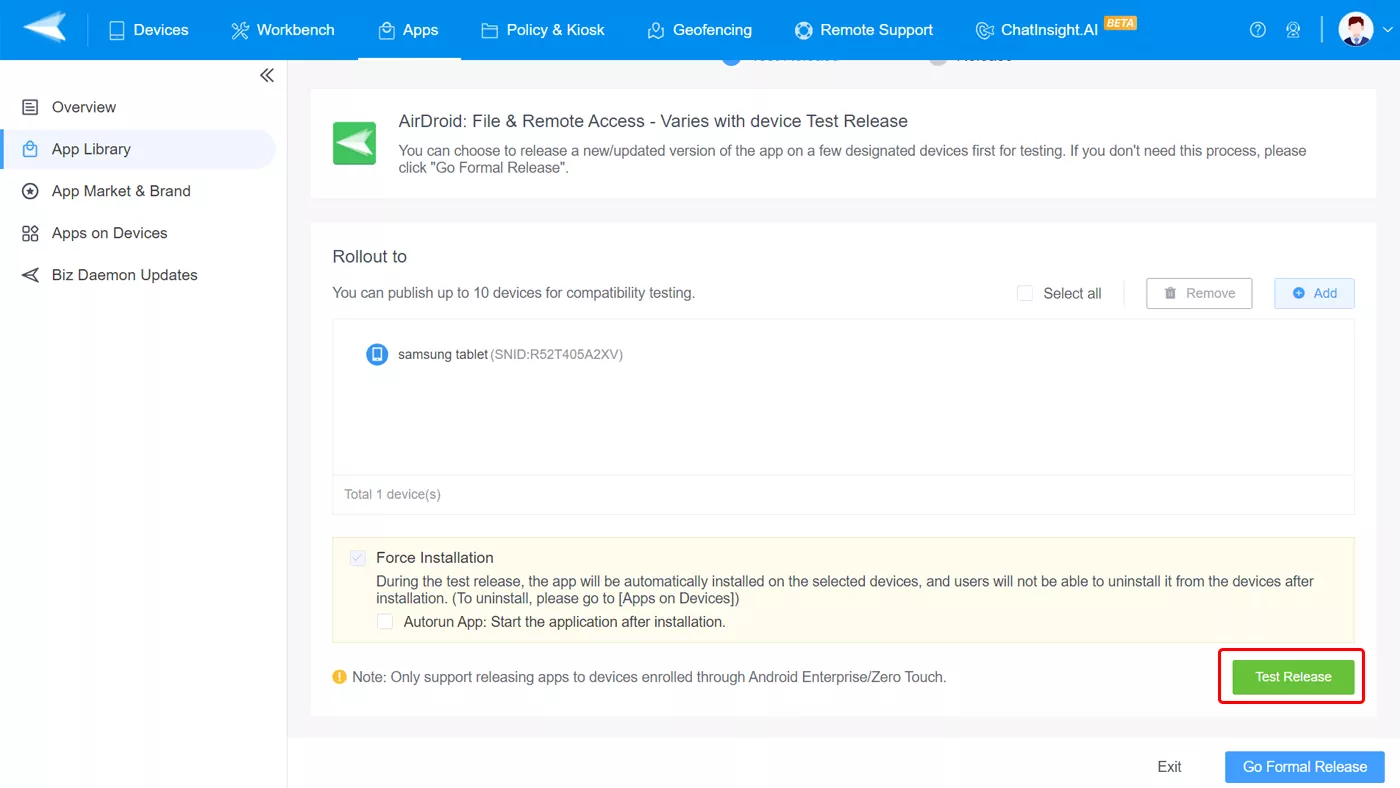
Task: Click the Total 1 device(s) text
Action: 392,494
